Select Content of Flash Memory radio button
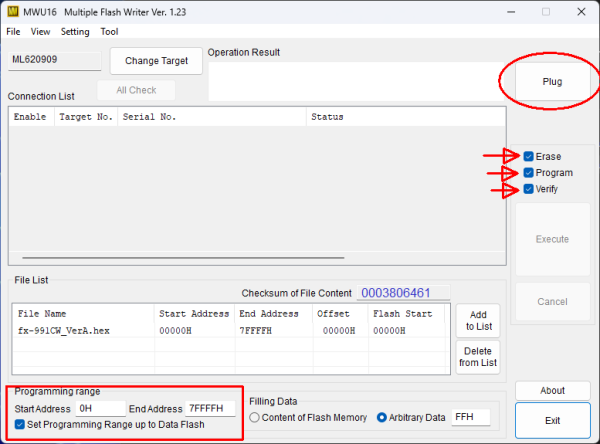 (x=255, y=417)
